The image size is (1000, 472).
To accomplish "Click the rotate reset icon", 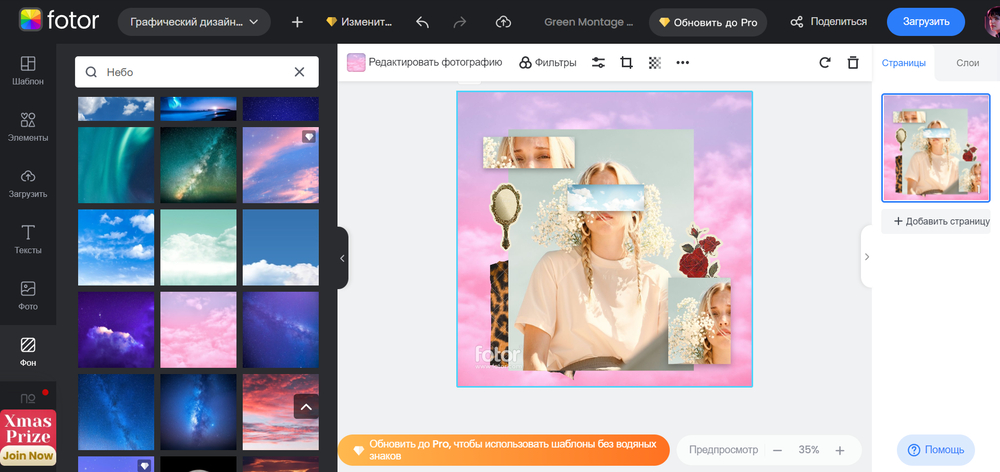I will 825,62.
